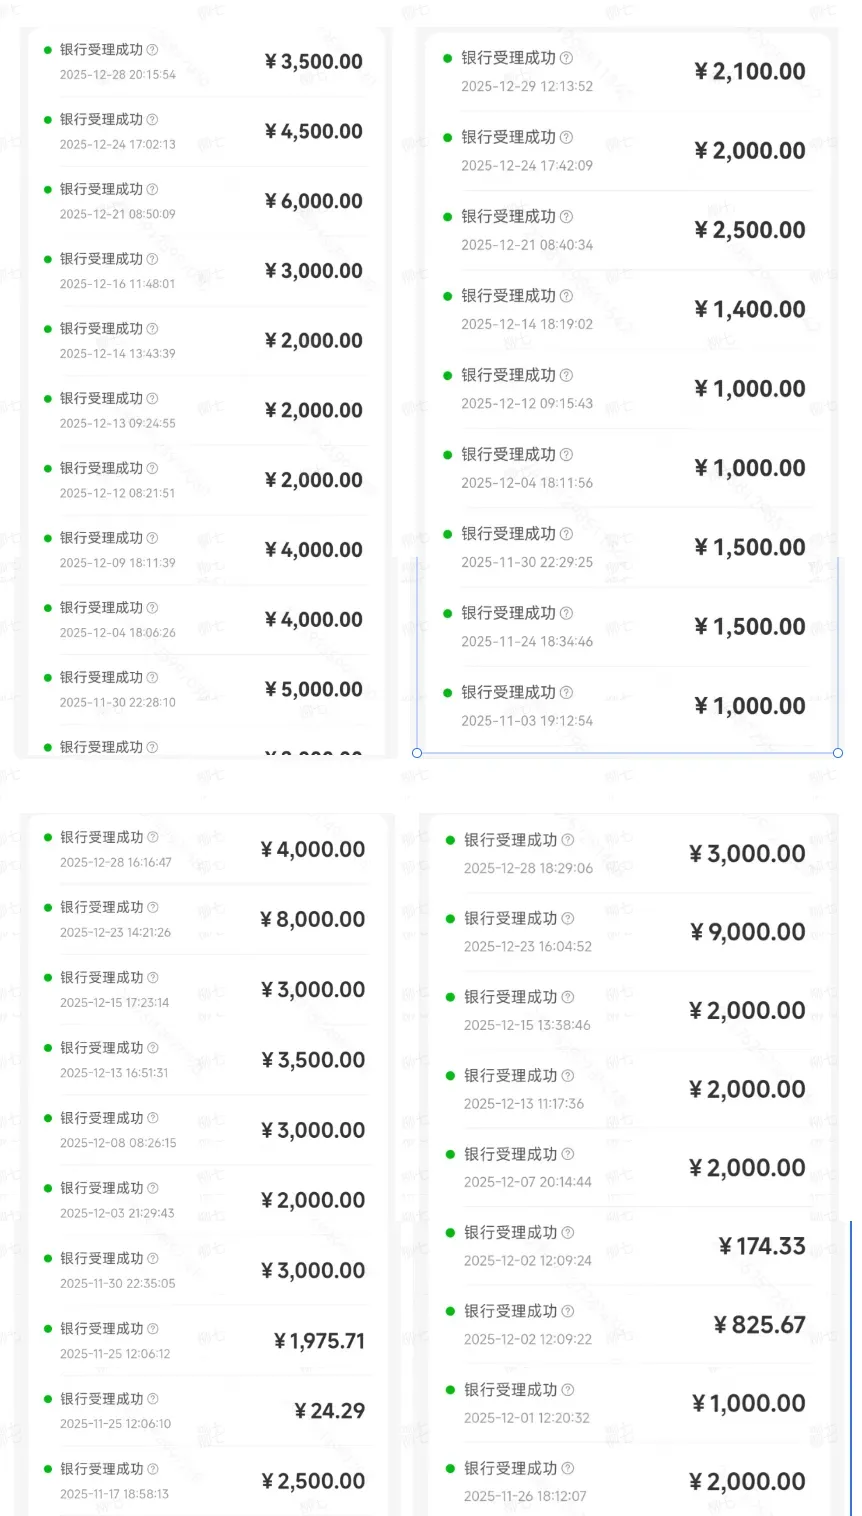The width and height of the screenshot is (862, 1516).
Task: Open the help icon for ¥9,000.00 entry
Action: (x=568, y=918)
